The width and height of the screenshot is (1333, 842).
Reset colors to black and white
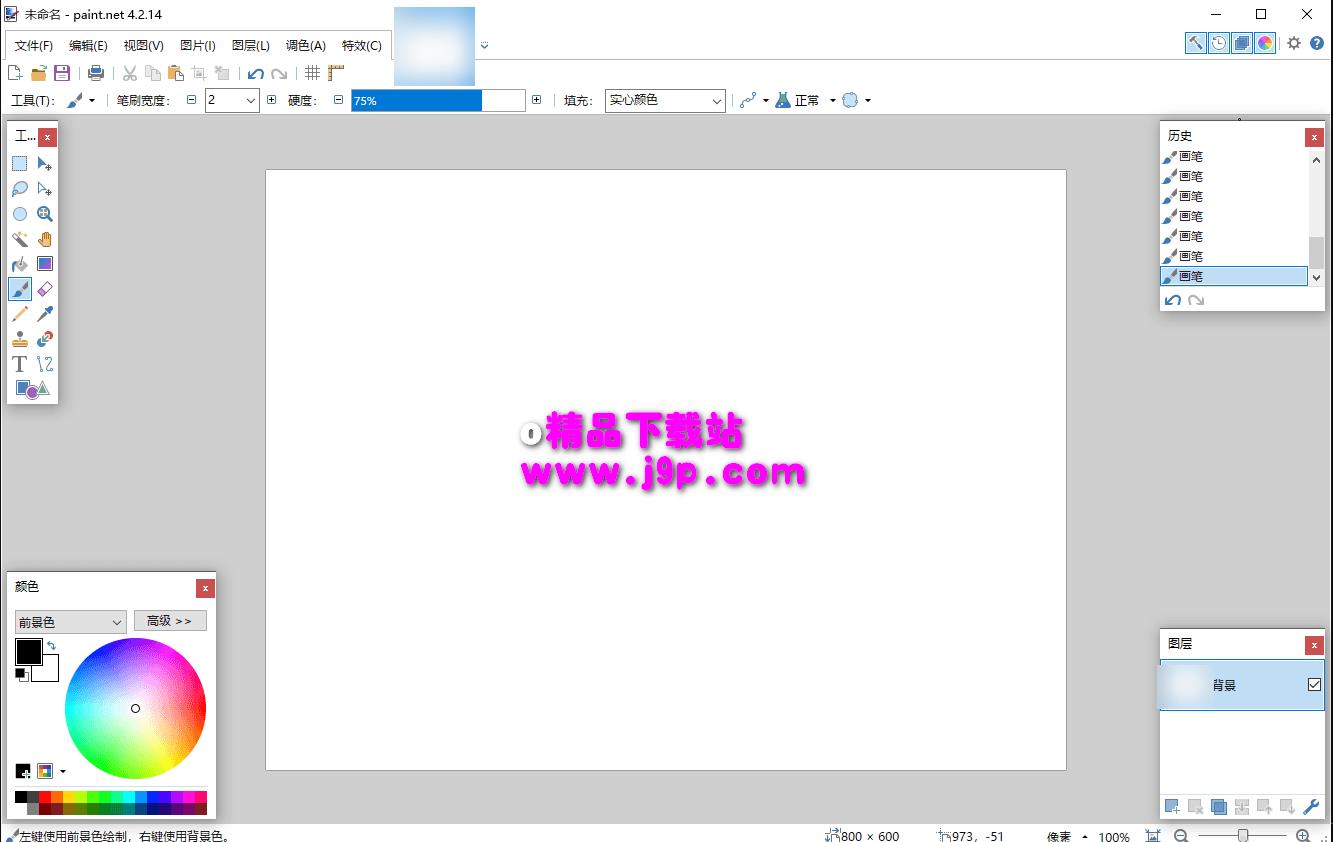21,675
